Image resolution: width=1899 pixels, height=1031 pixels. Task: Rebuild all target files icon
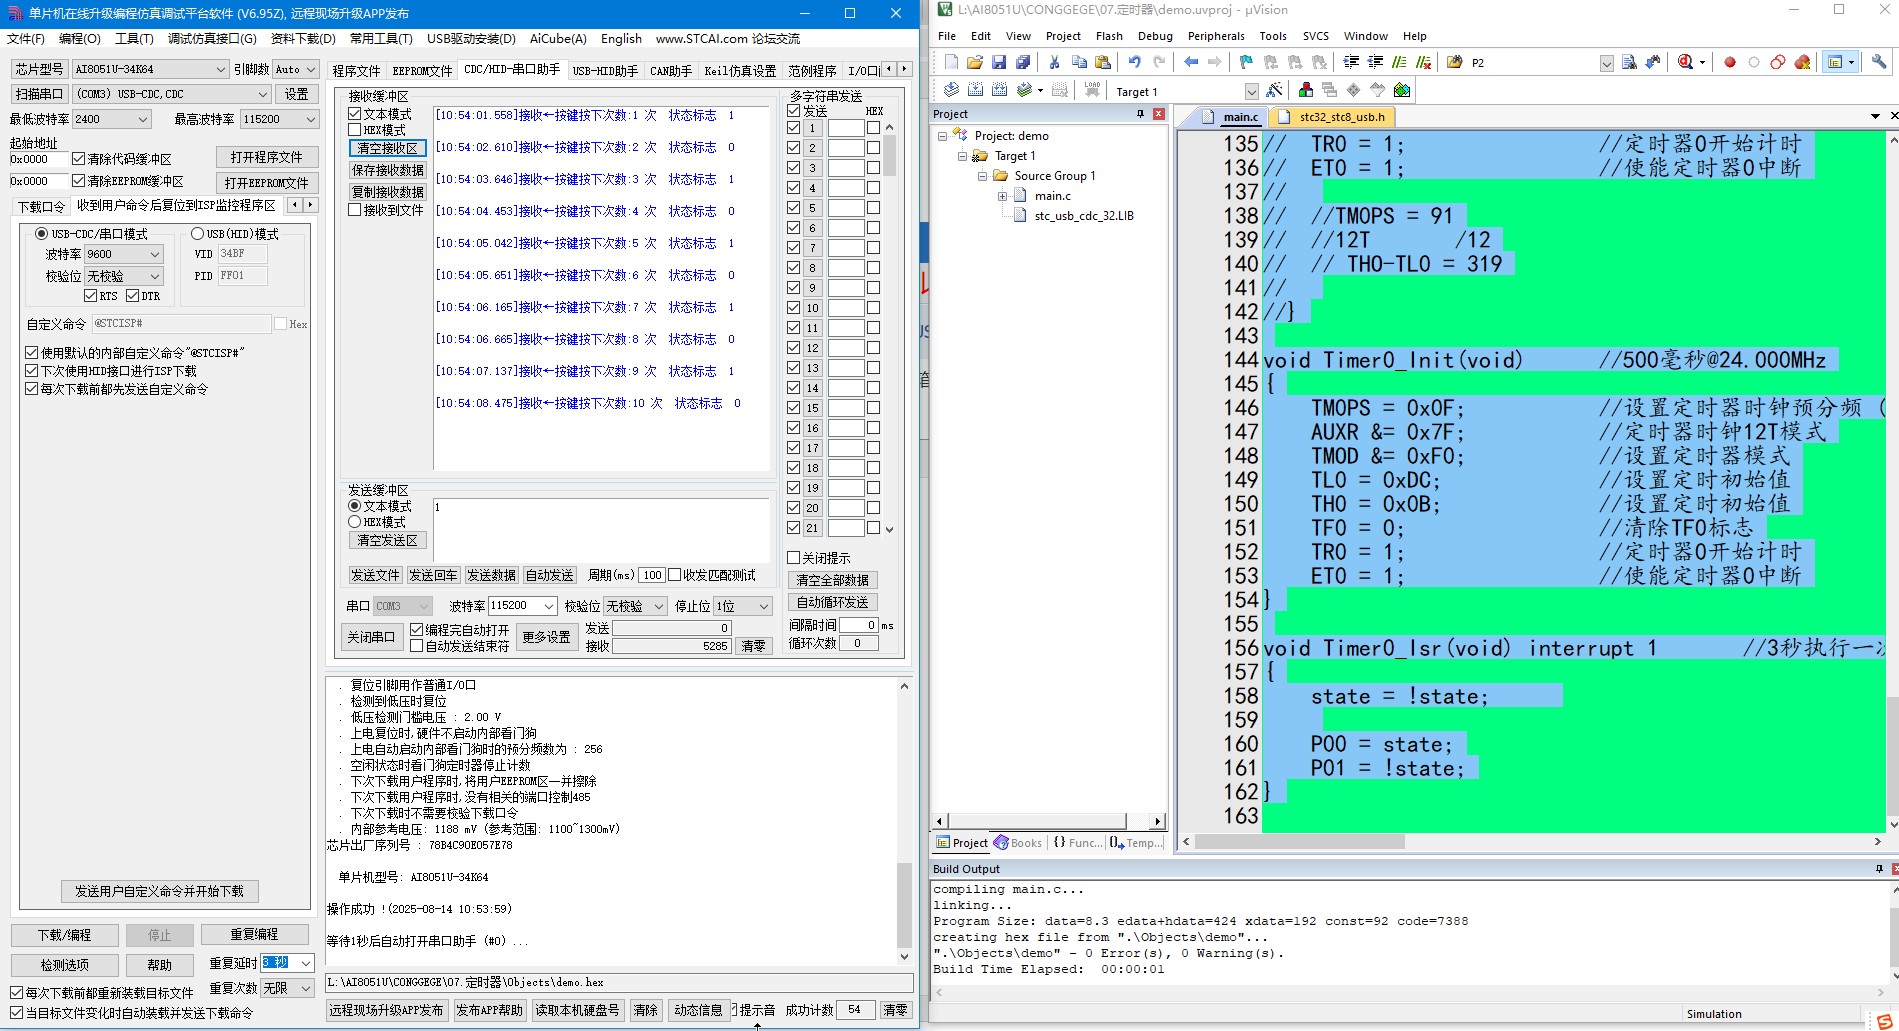pos(999,90)
